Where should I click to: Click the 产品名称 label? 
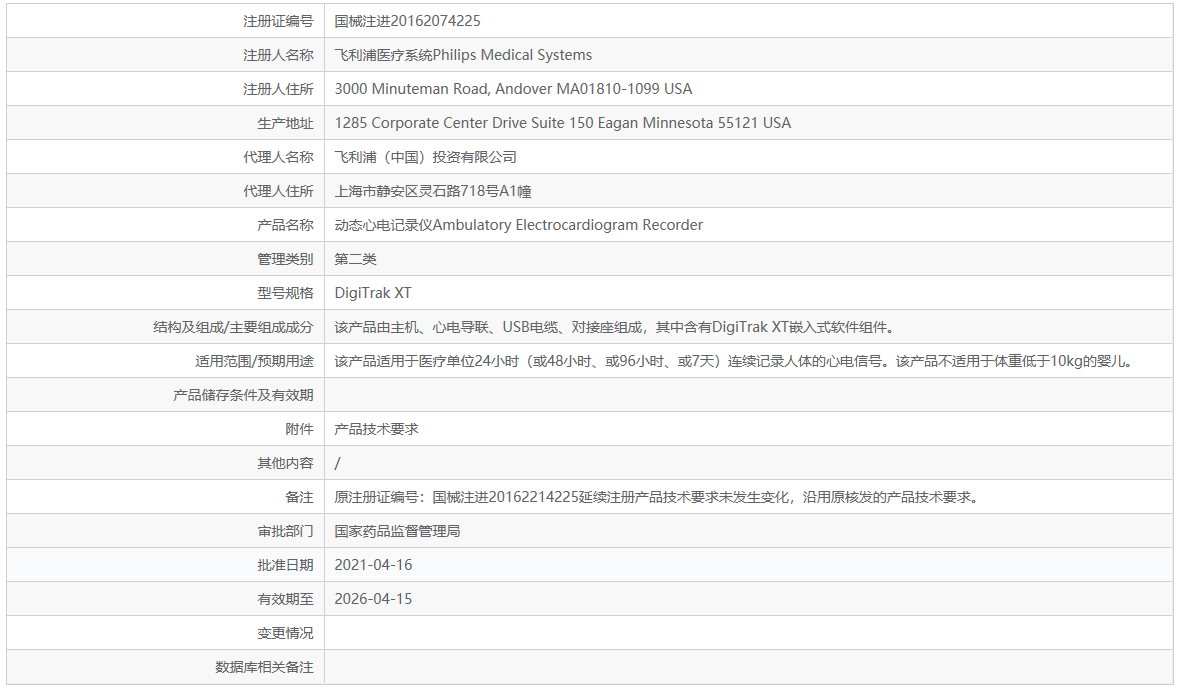point(286,225)
